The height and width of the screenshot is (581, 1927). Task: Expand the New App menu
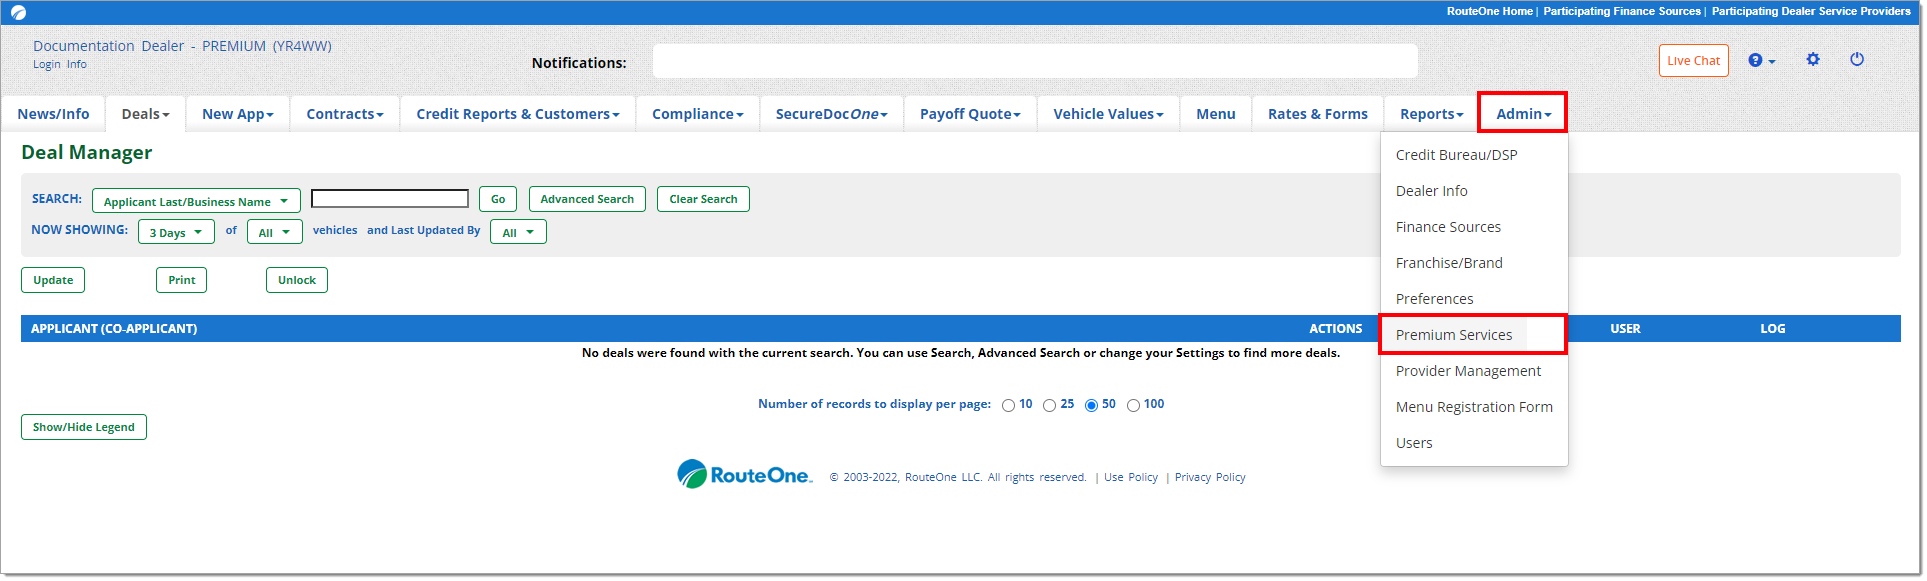click(238, 114)
